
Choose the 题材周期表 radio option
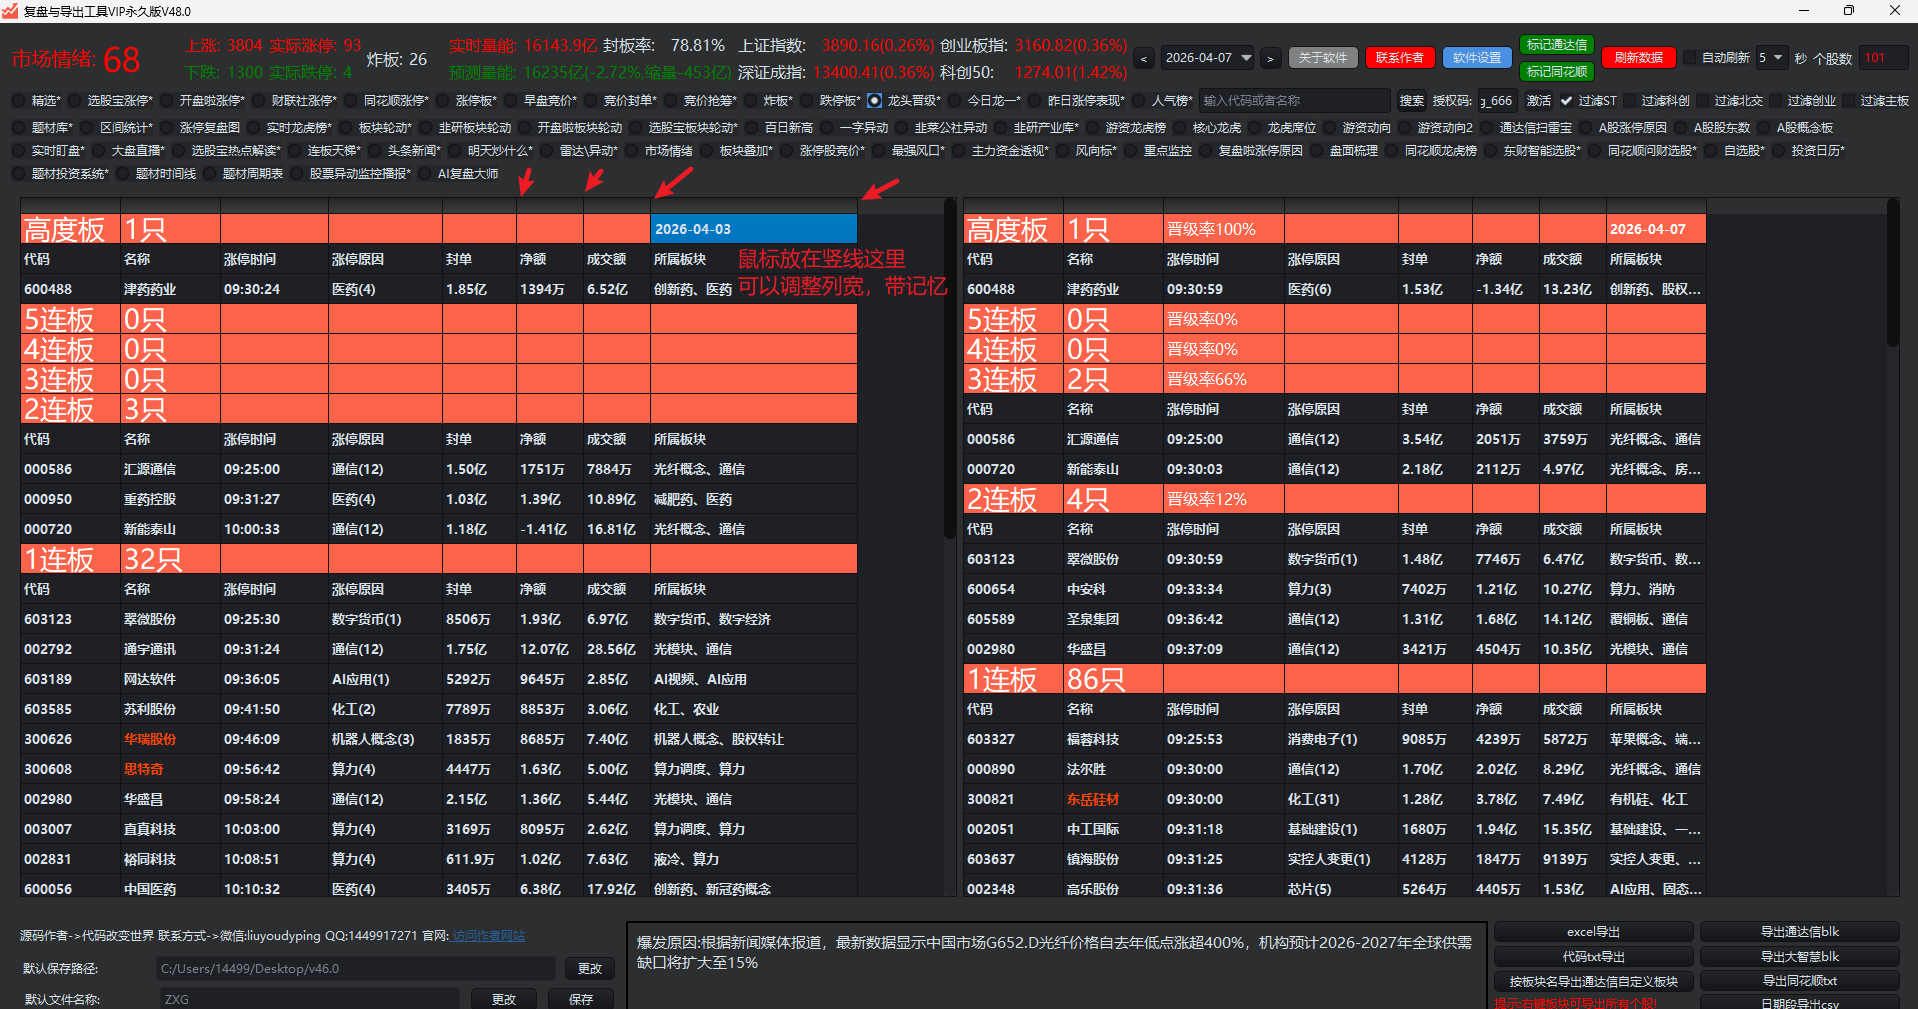(x=210, y=174)
